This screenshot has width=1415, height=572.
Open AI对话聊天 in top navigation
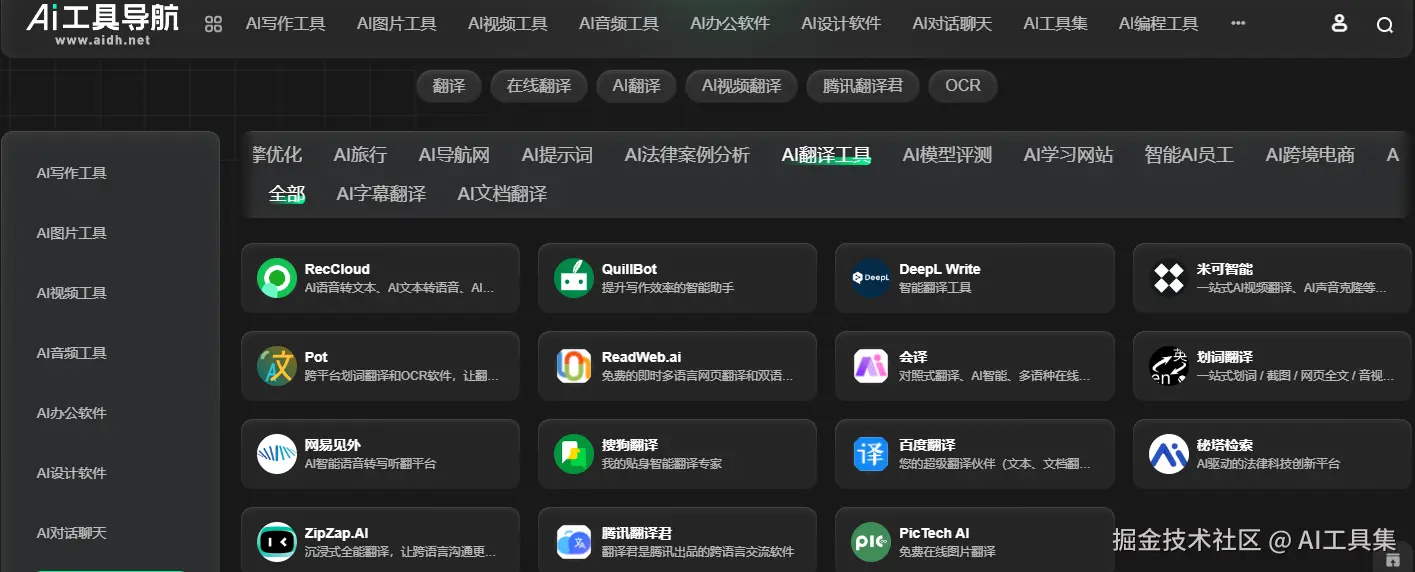click(x=952, y=24)
